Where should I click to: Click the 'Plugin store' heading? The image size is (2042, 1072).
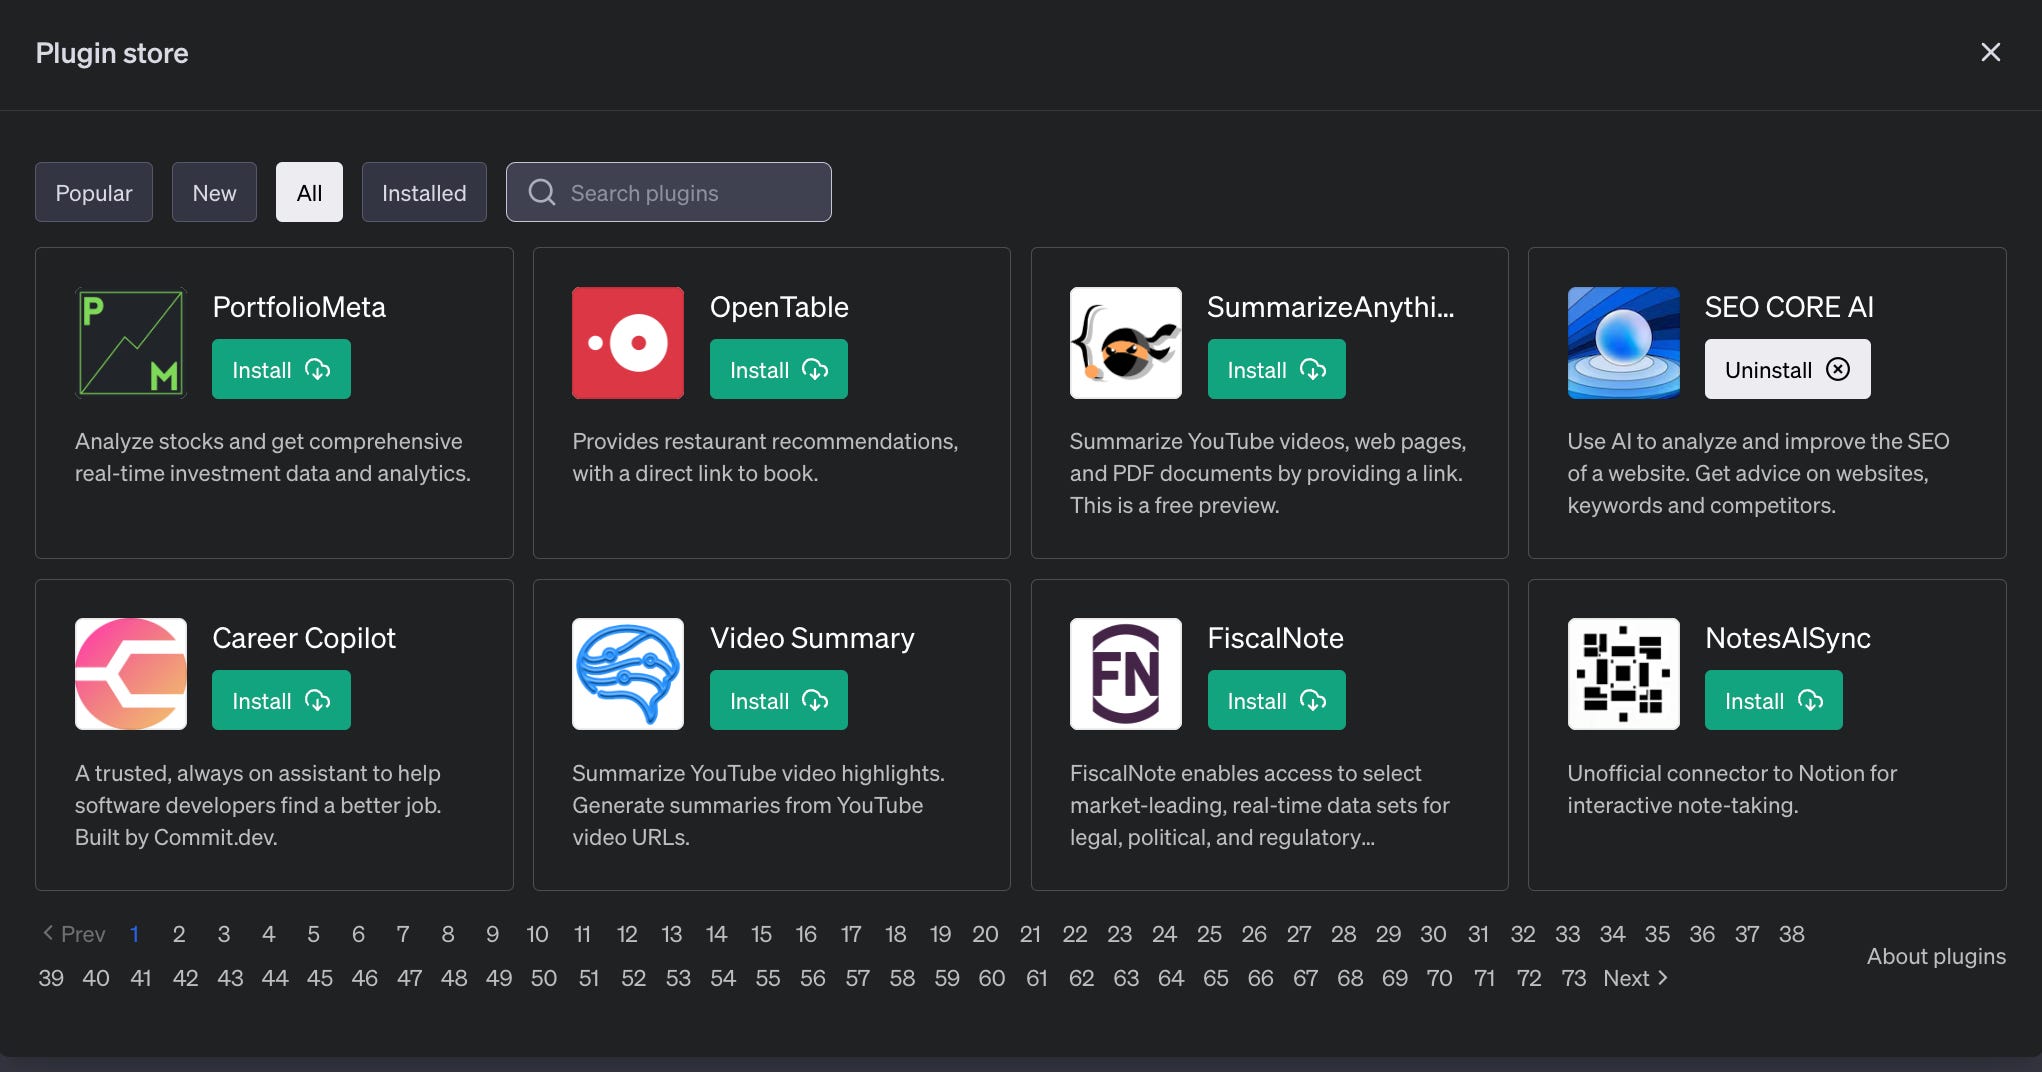(112, 53)
